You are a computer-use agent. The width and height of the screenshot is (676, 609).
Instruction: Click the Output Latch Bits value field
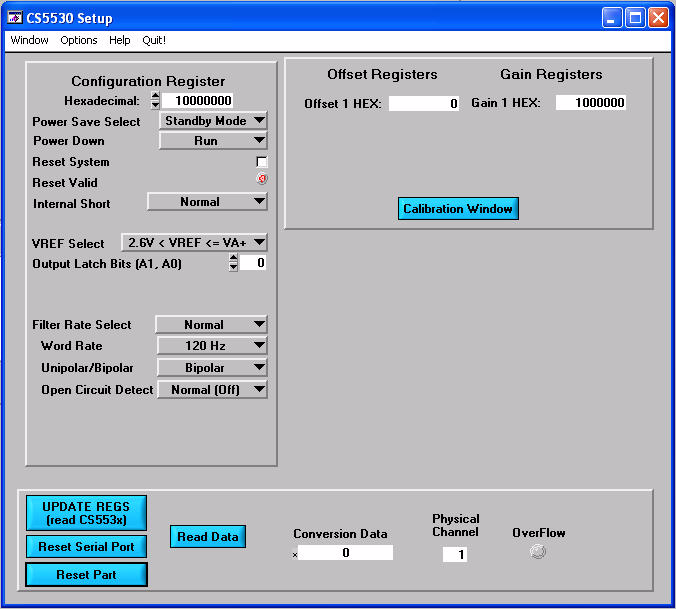click(253, 263)
